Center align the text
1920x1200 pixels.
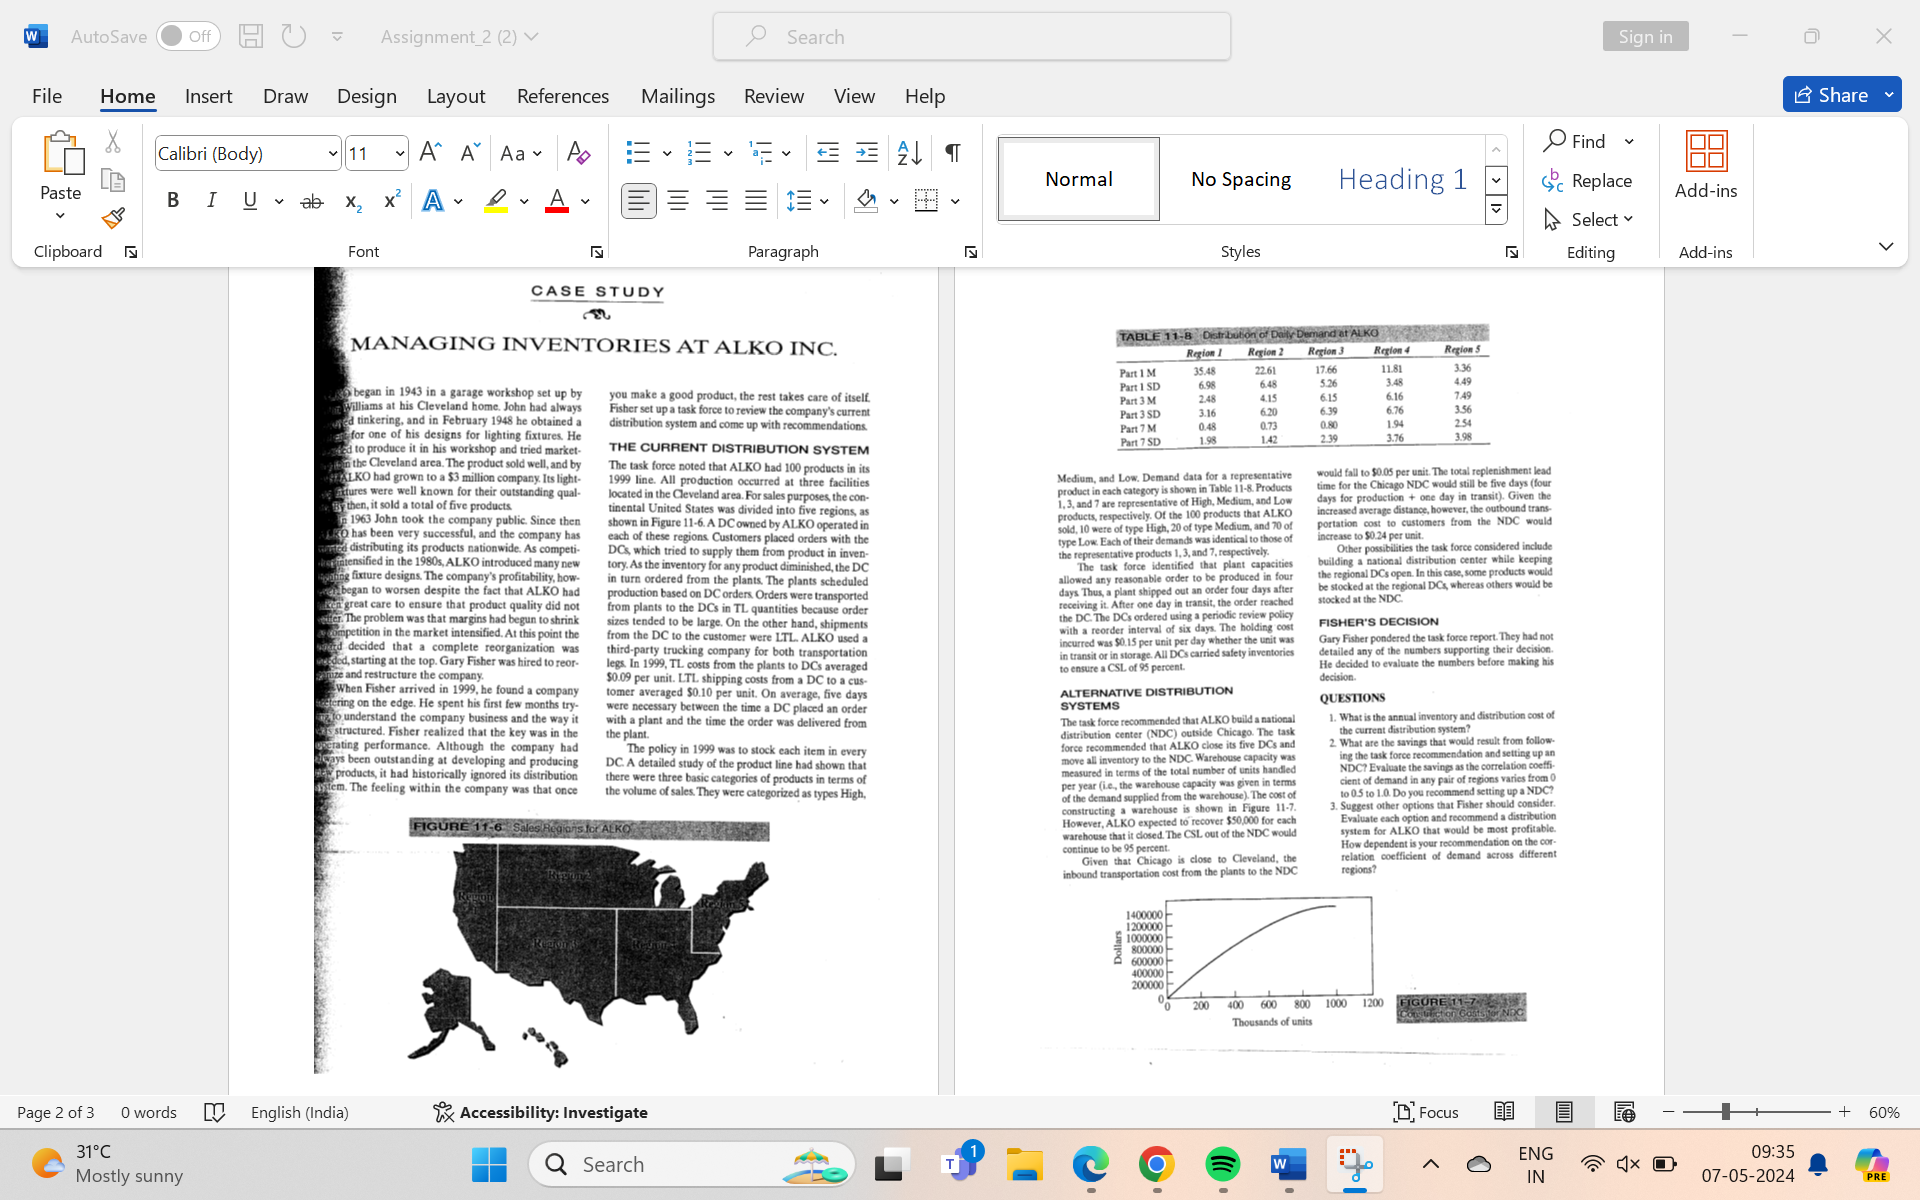pos(678,201)
